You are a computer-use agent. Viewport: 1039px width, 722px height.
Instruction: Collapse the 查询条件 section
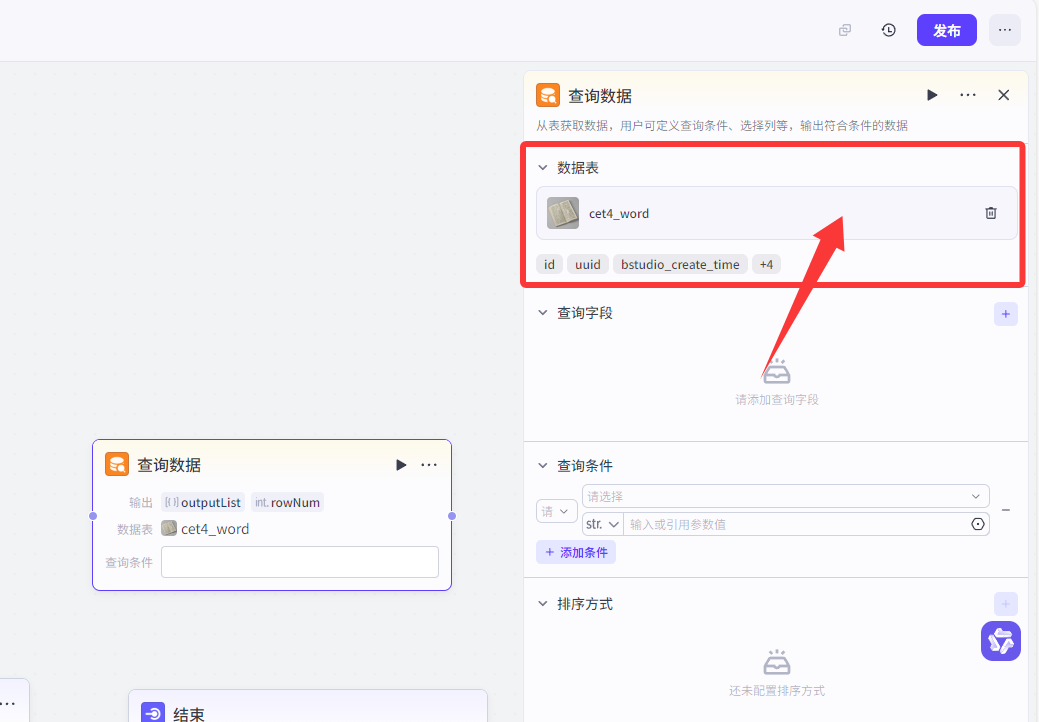point(542,465)
